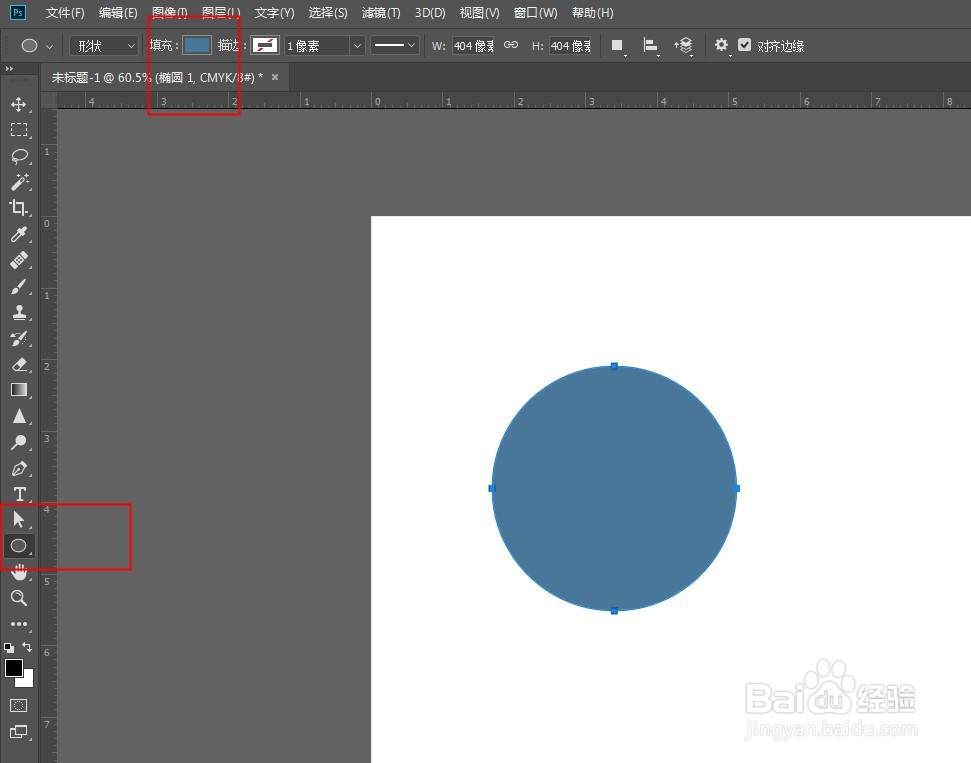Viewport: 971px width, 763px height.
Task: Click the black foreground color swatch
Action: [13, 668]
